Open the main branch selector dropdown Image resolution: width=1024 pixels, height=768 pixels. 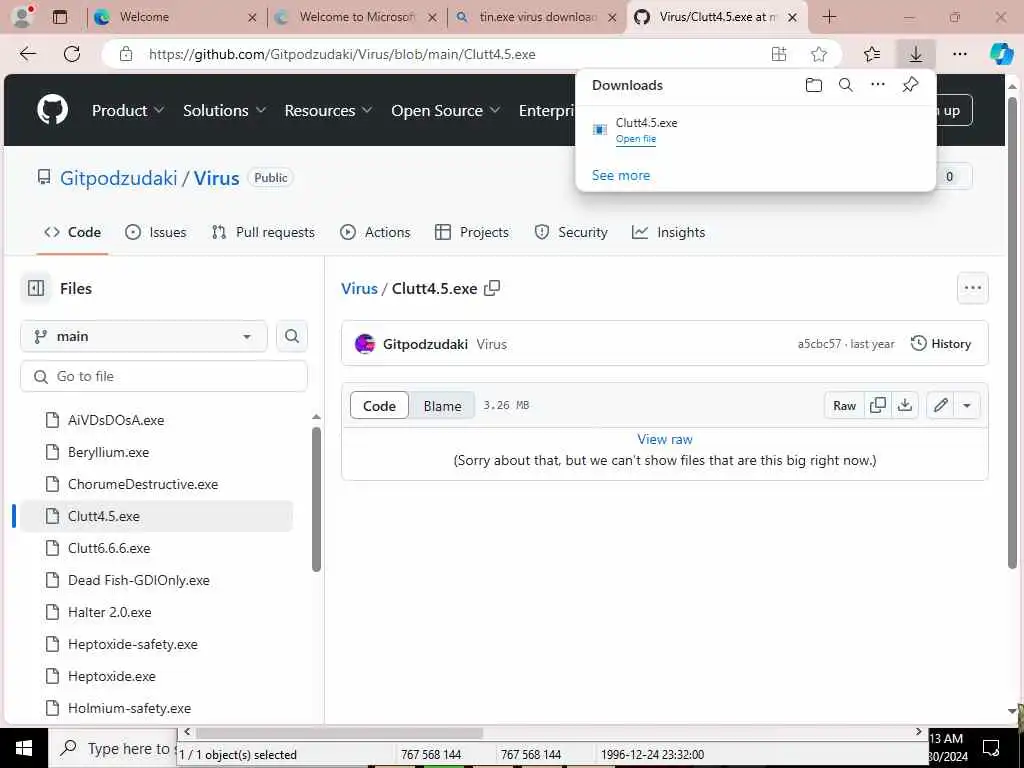[x=144, y=336]
